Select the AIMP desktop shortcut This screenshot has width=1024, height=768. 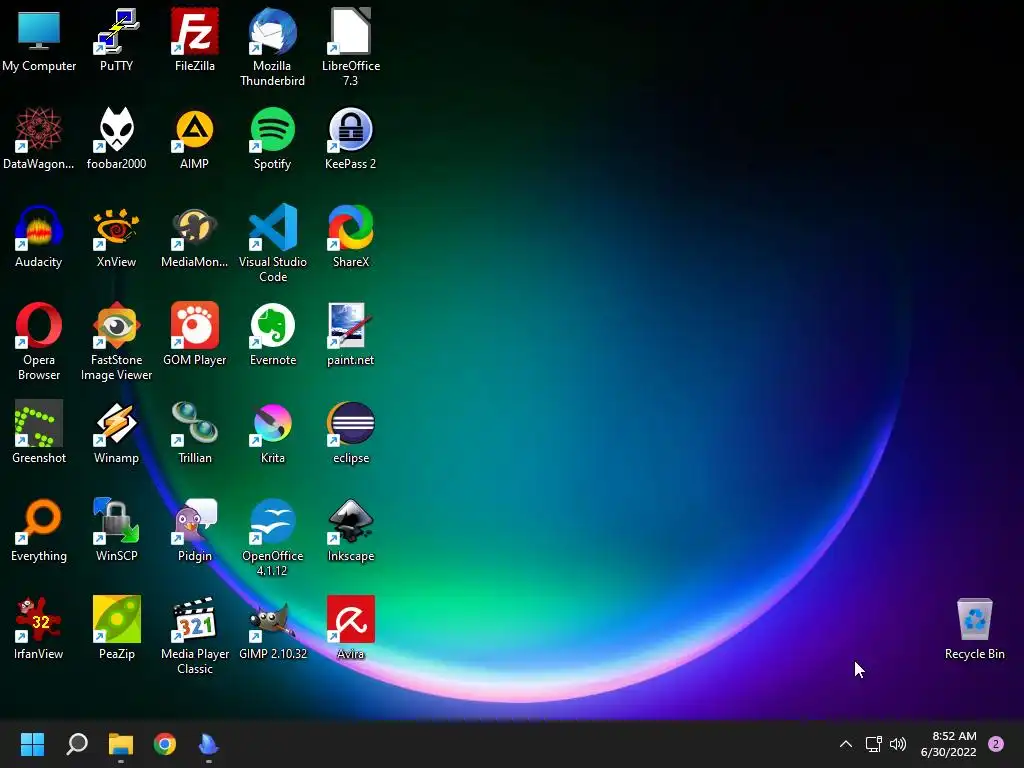point(195,138)
